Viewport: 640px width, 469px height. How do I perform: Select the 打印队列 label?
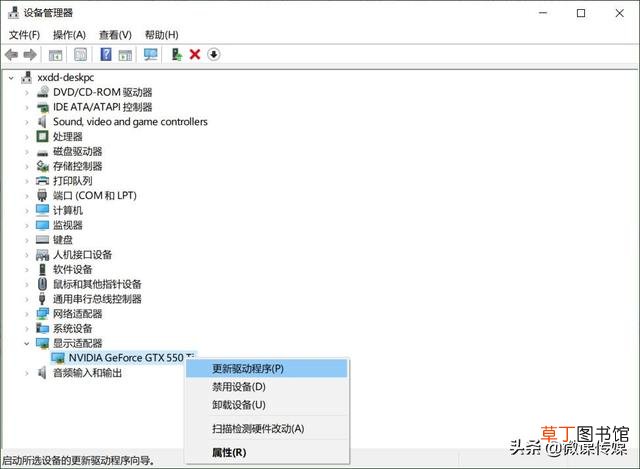[73, 181]
